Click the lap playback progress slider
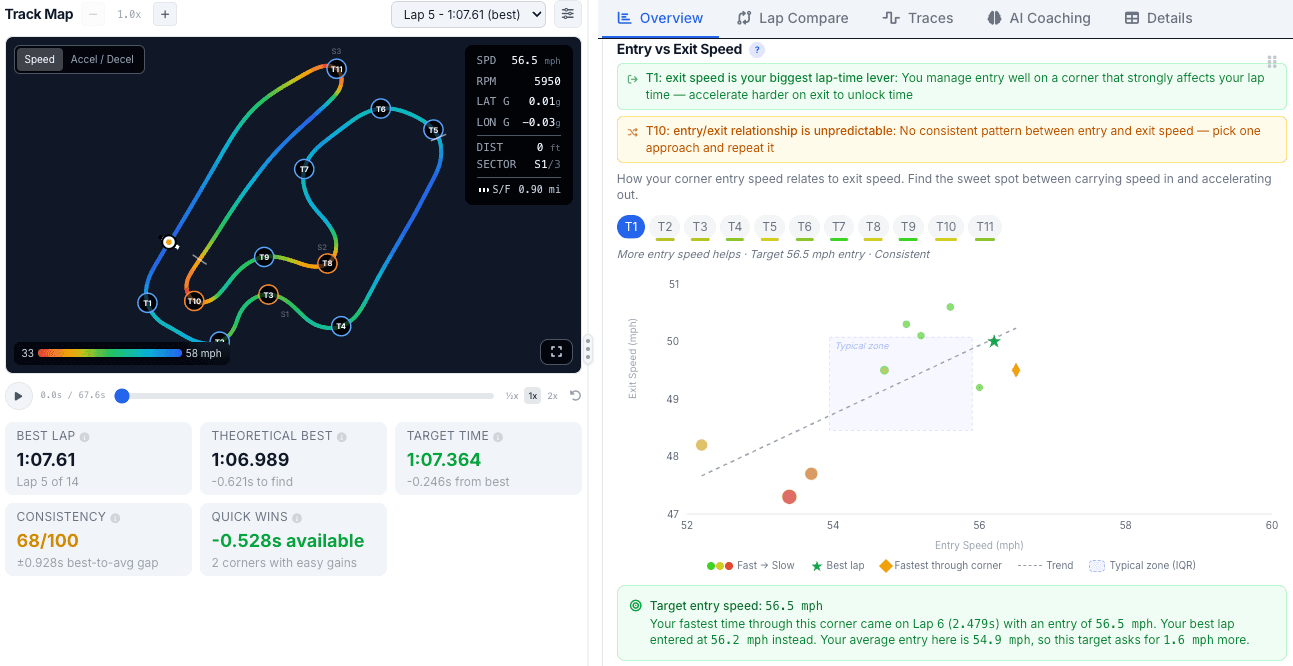This screenshot has height=666, width=1293. pyautogui.click(x=300, y=396)
